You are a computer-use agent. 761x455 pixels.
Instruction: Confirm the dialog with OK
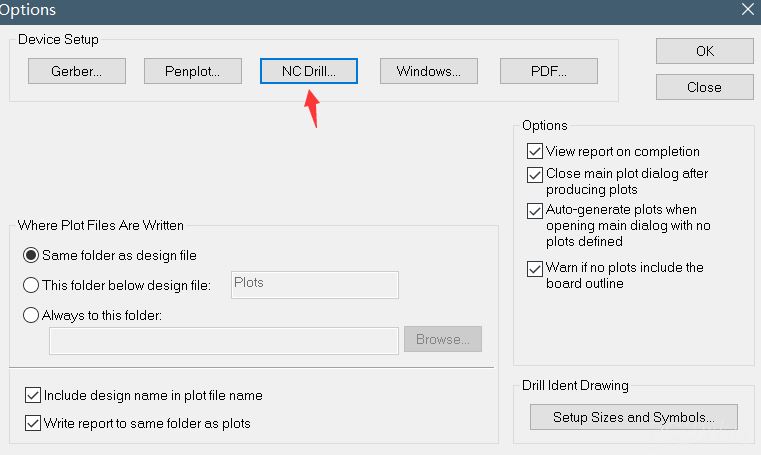[705, 51]
